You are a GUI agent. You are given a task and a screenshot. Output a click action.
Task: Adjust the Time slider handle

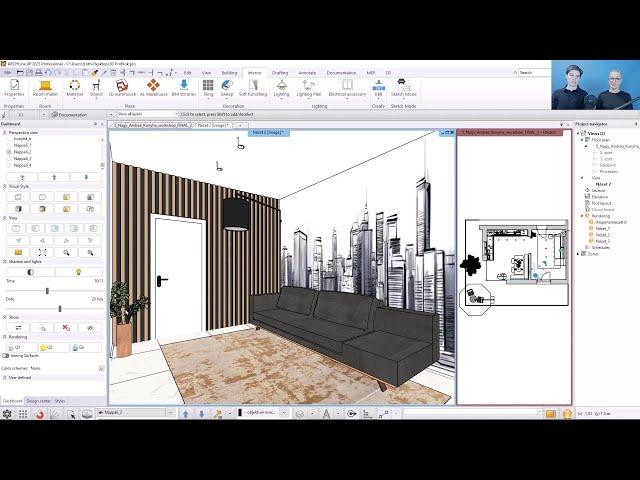[x=47, y=291]
